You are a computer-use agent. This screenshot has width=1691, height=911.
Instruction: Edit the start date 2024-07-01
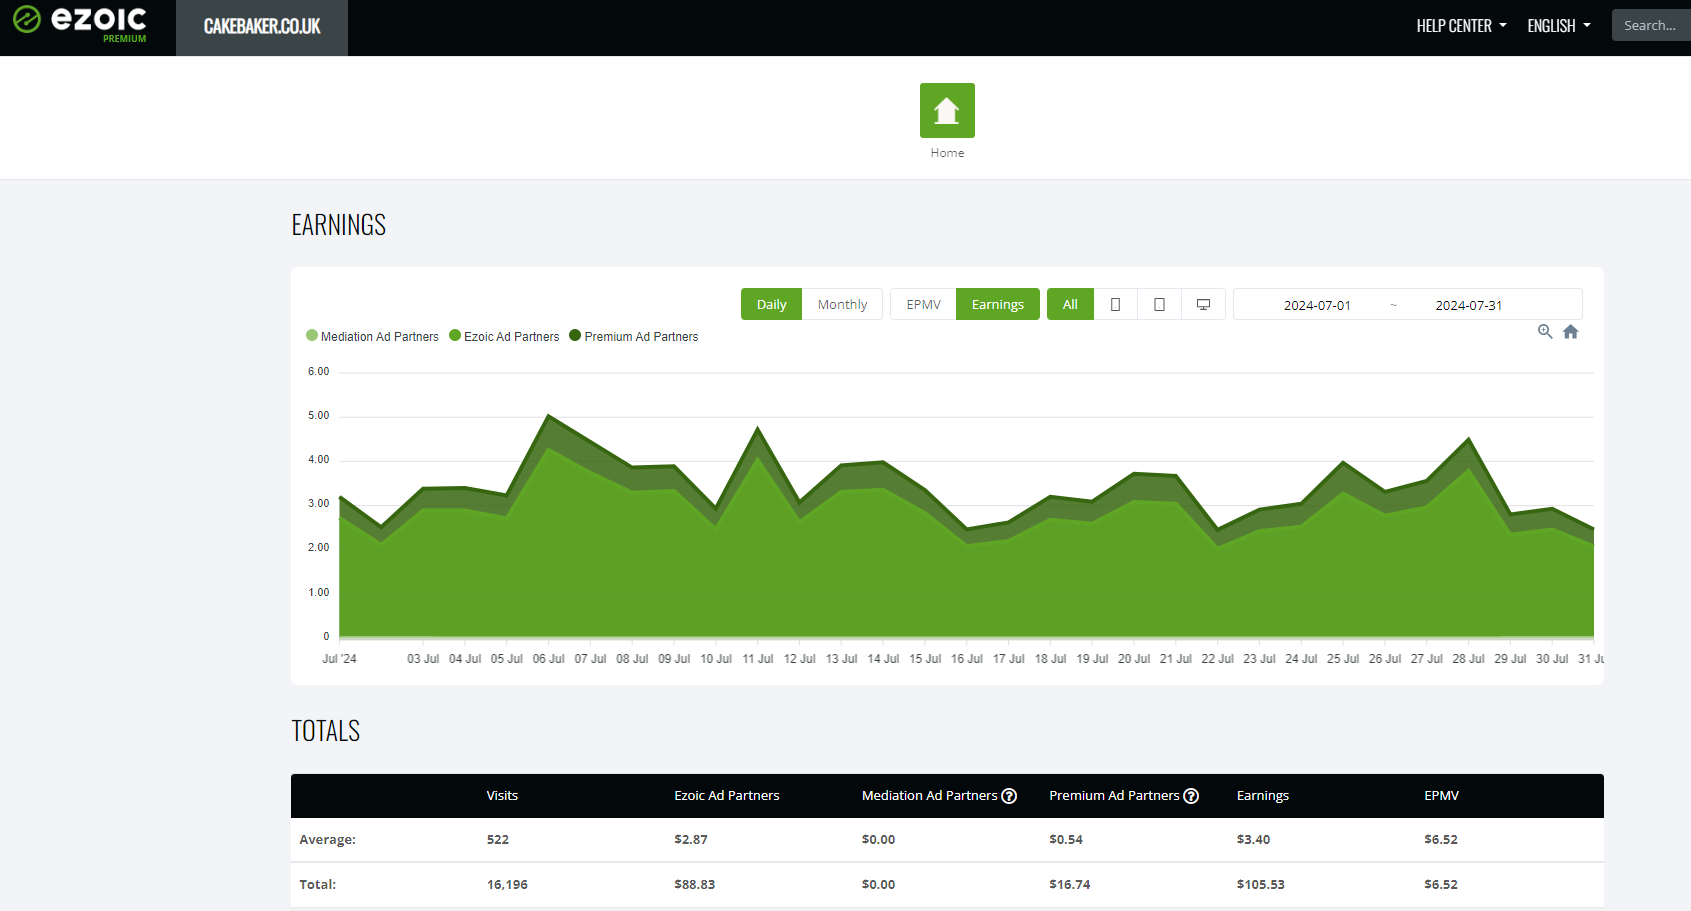pos(1317,305)
